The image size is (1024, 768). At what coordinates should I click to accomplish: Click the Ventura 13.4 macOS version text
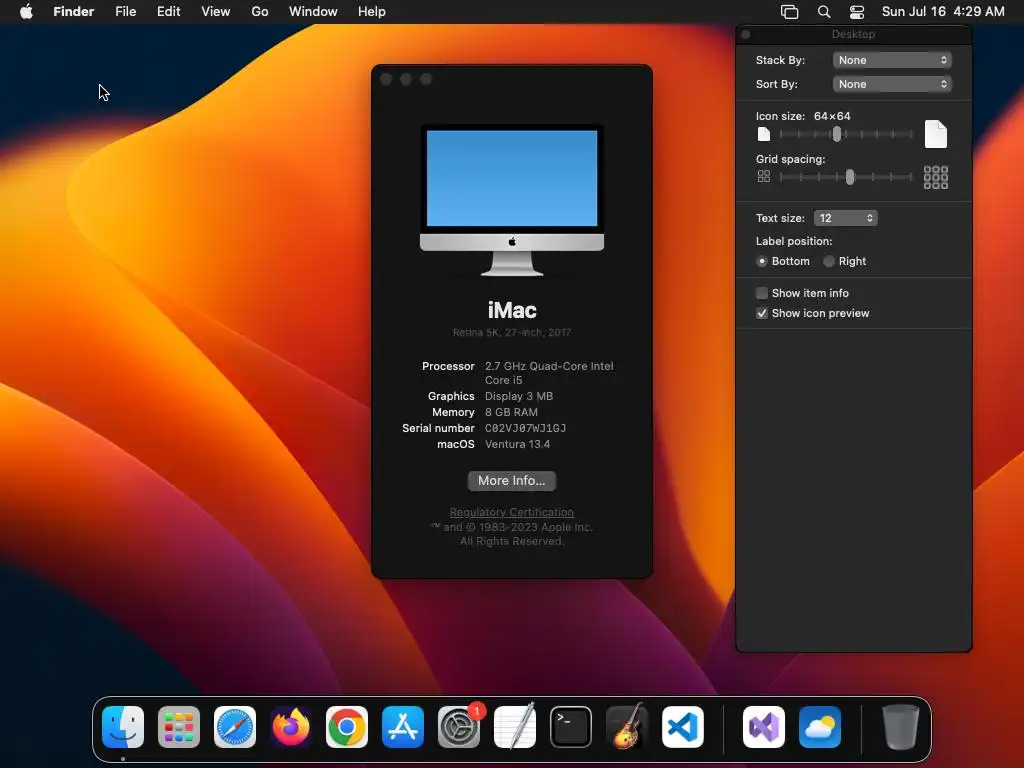[x=517, y=444]
